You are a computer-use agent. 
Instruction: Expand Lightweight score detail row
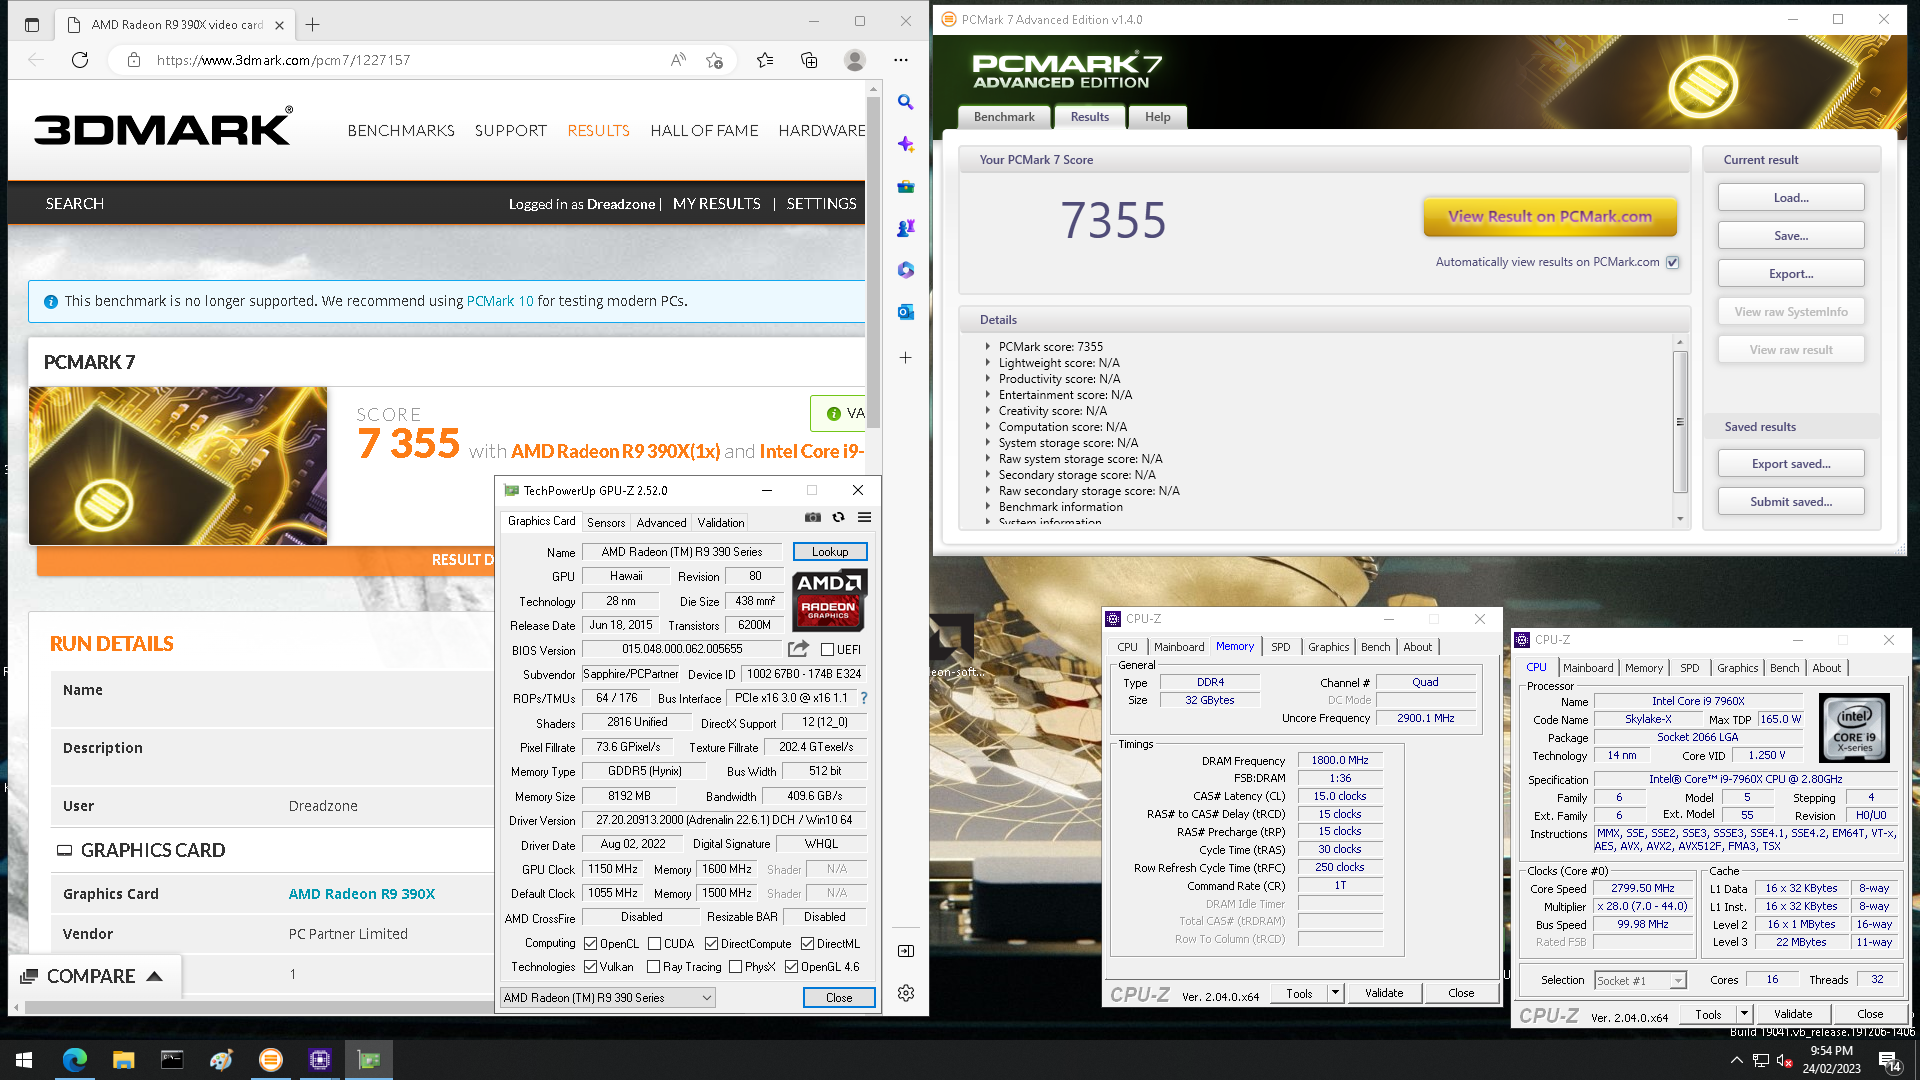(988, 363)
